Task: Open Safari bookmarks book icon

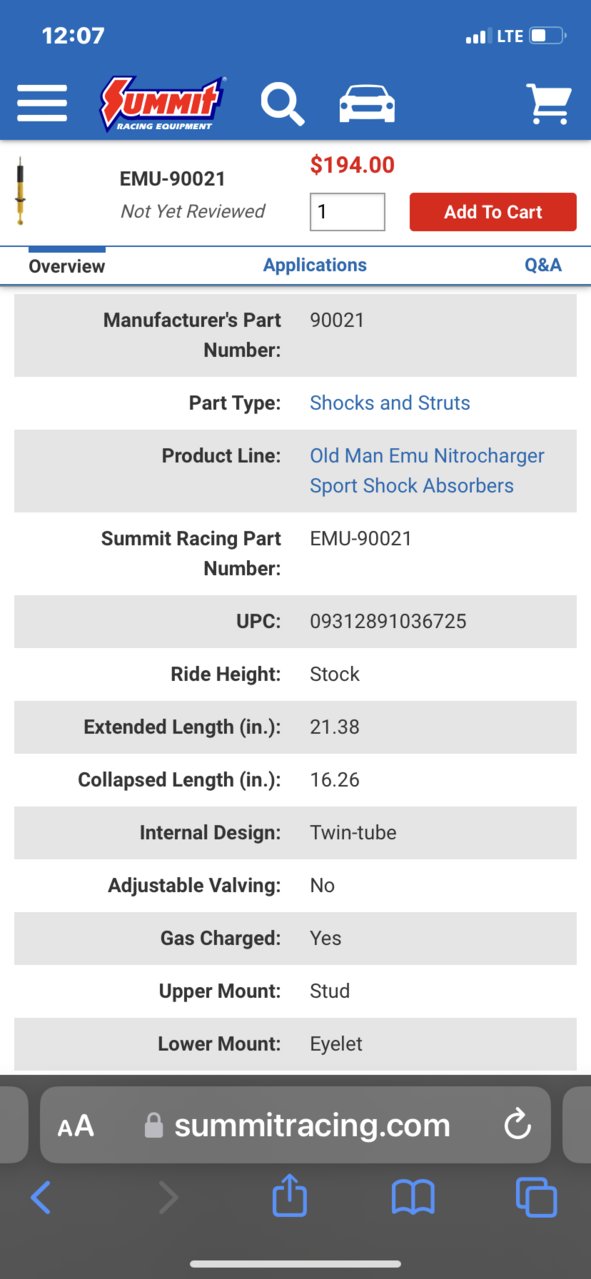Action: (413, 1197)
